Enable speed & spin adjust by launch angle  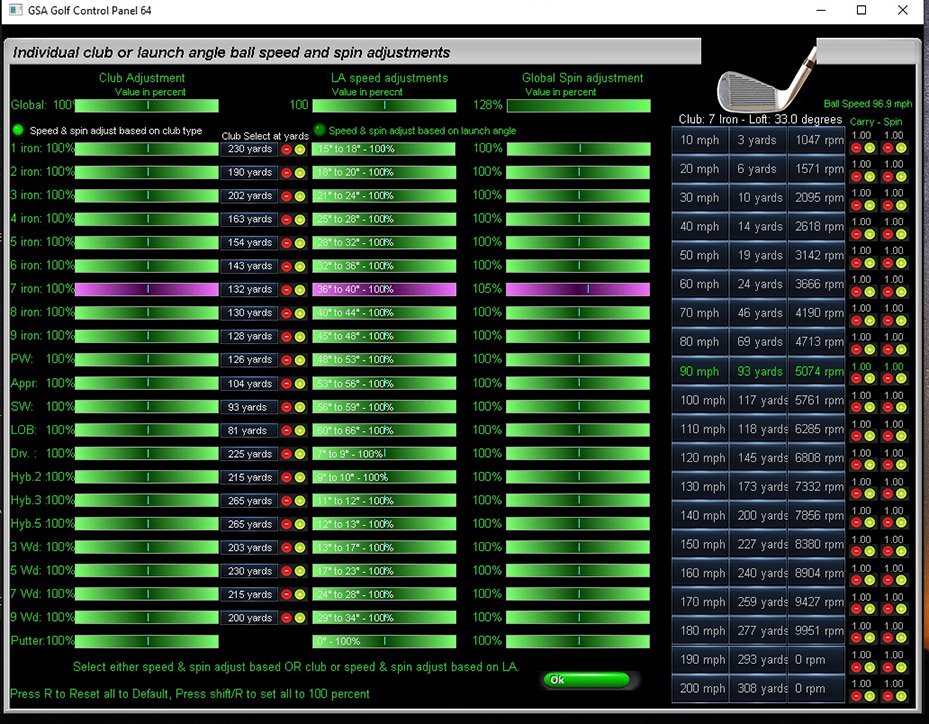[x=319, y=130]
